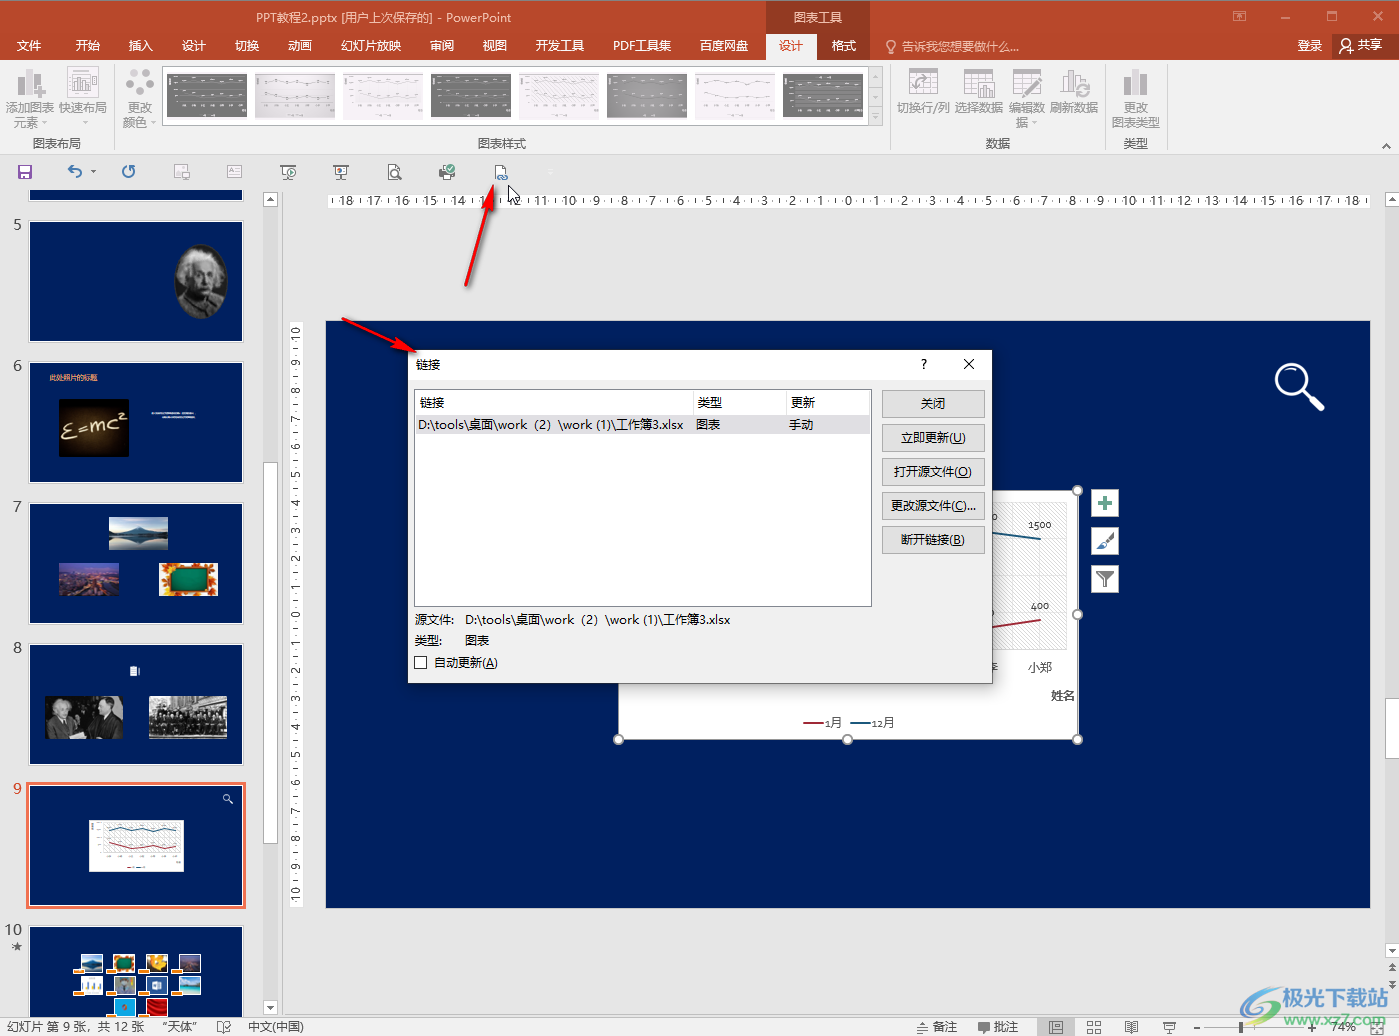1399x1036 pixels.
Task: Switch to the 插入 Insert tab
Action: (x=141, y=46)
